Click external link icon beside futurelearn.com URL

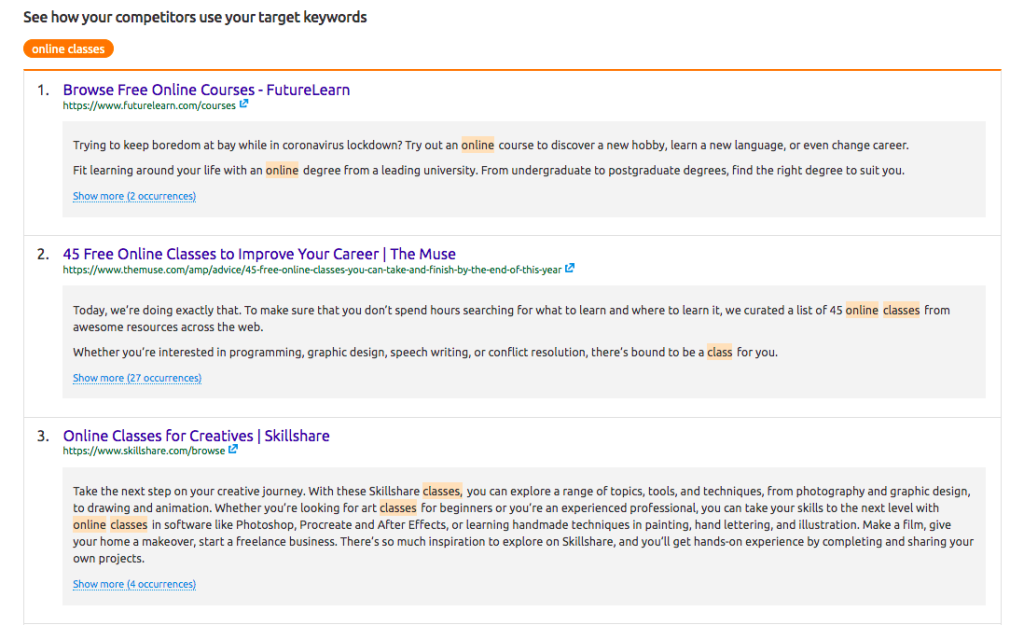tap(244, 104)
